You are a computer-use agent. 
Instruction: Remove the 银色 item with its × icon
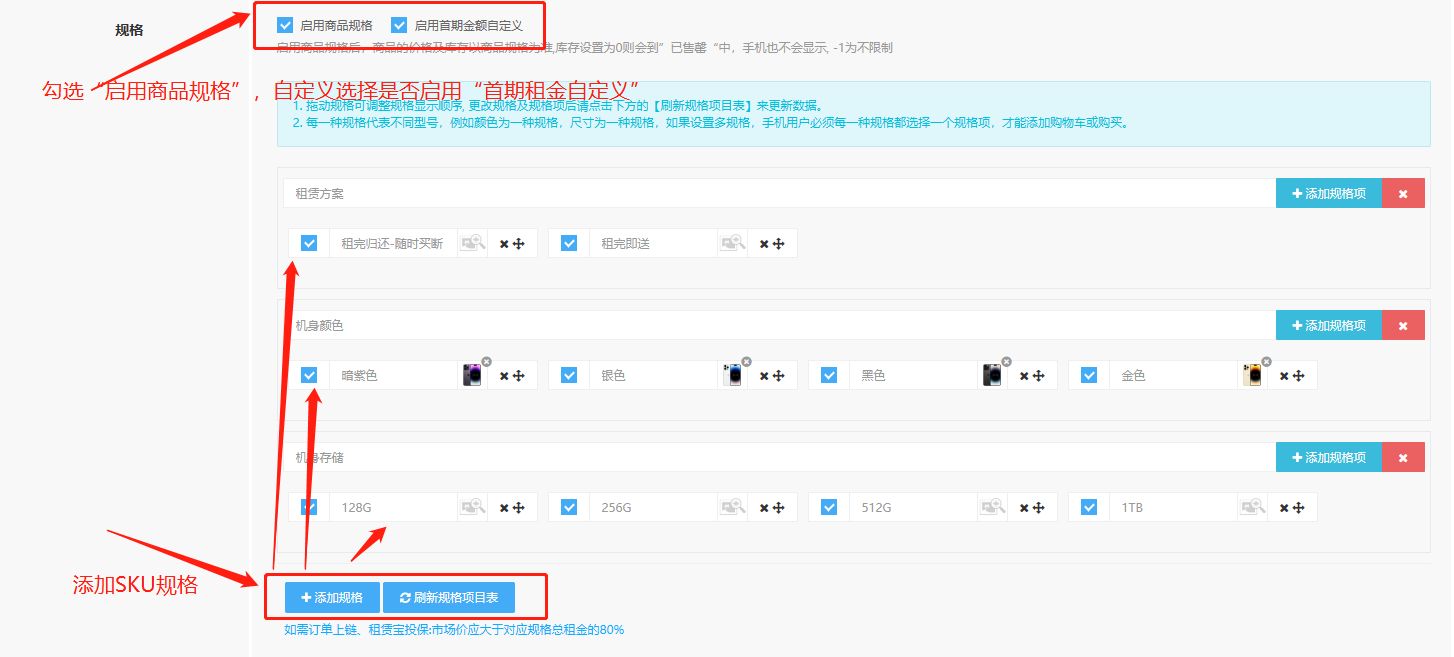tap(764, 376)
